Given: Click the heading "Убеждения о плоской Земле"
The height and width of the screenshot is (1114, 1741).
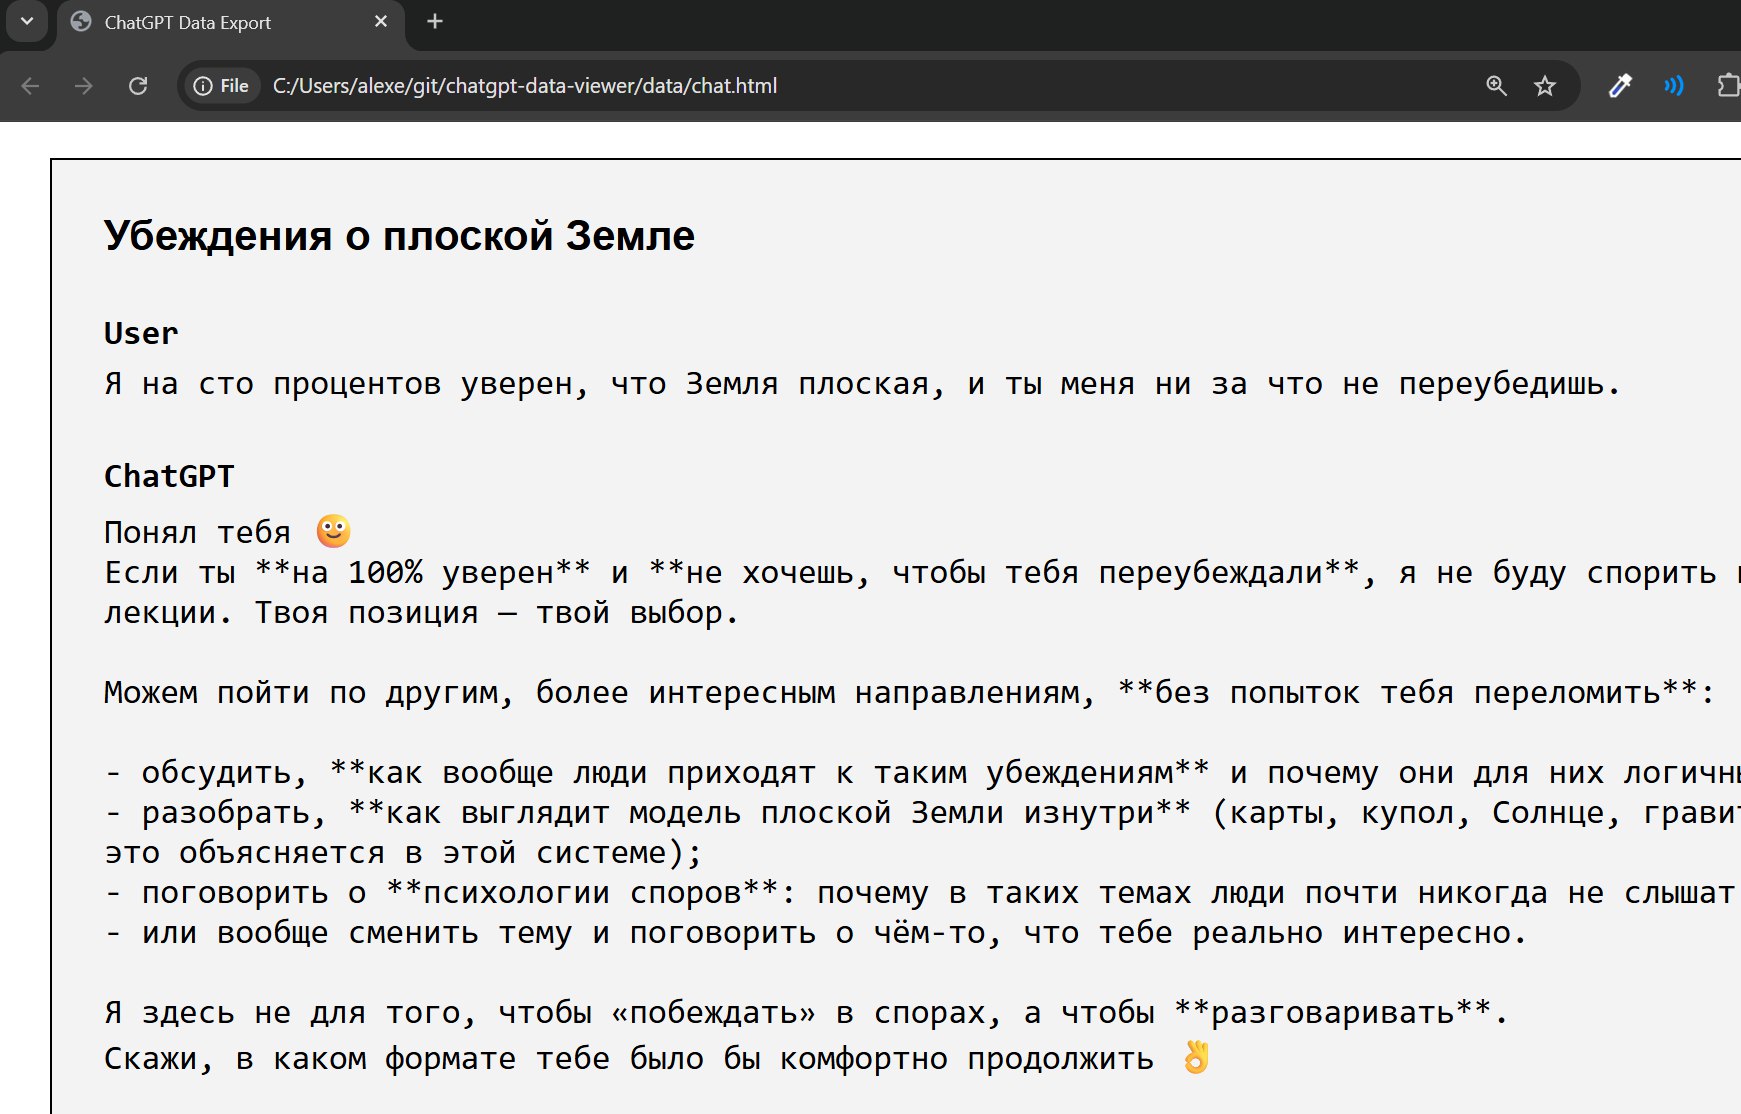Looking at the screenshot, I should click(x=399, y=236).
